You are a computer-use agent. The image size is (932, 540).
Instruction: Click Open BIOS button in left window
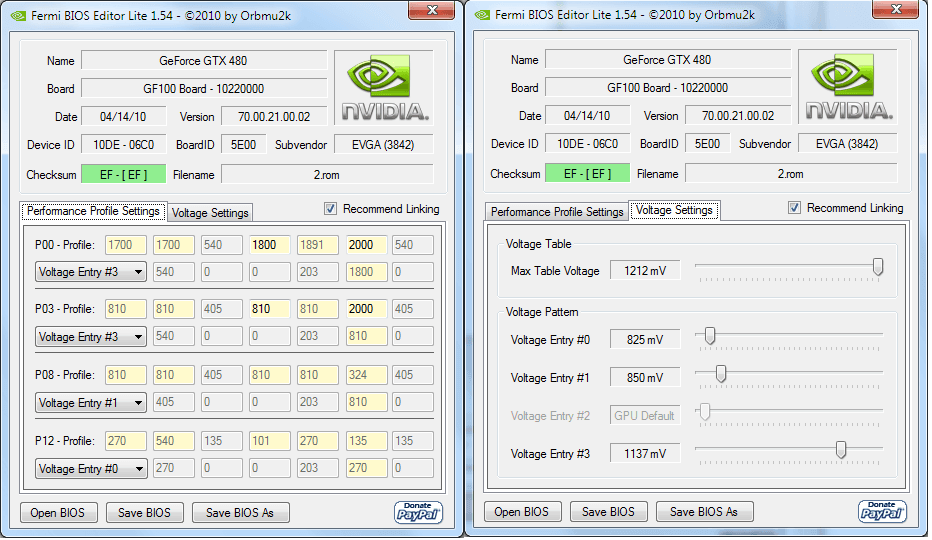click(x=58, y=513)
